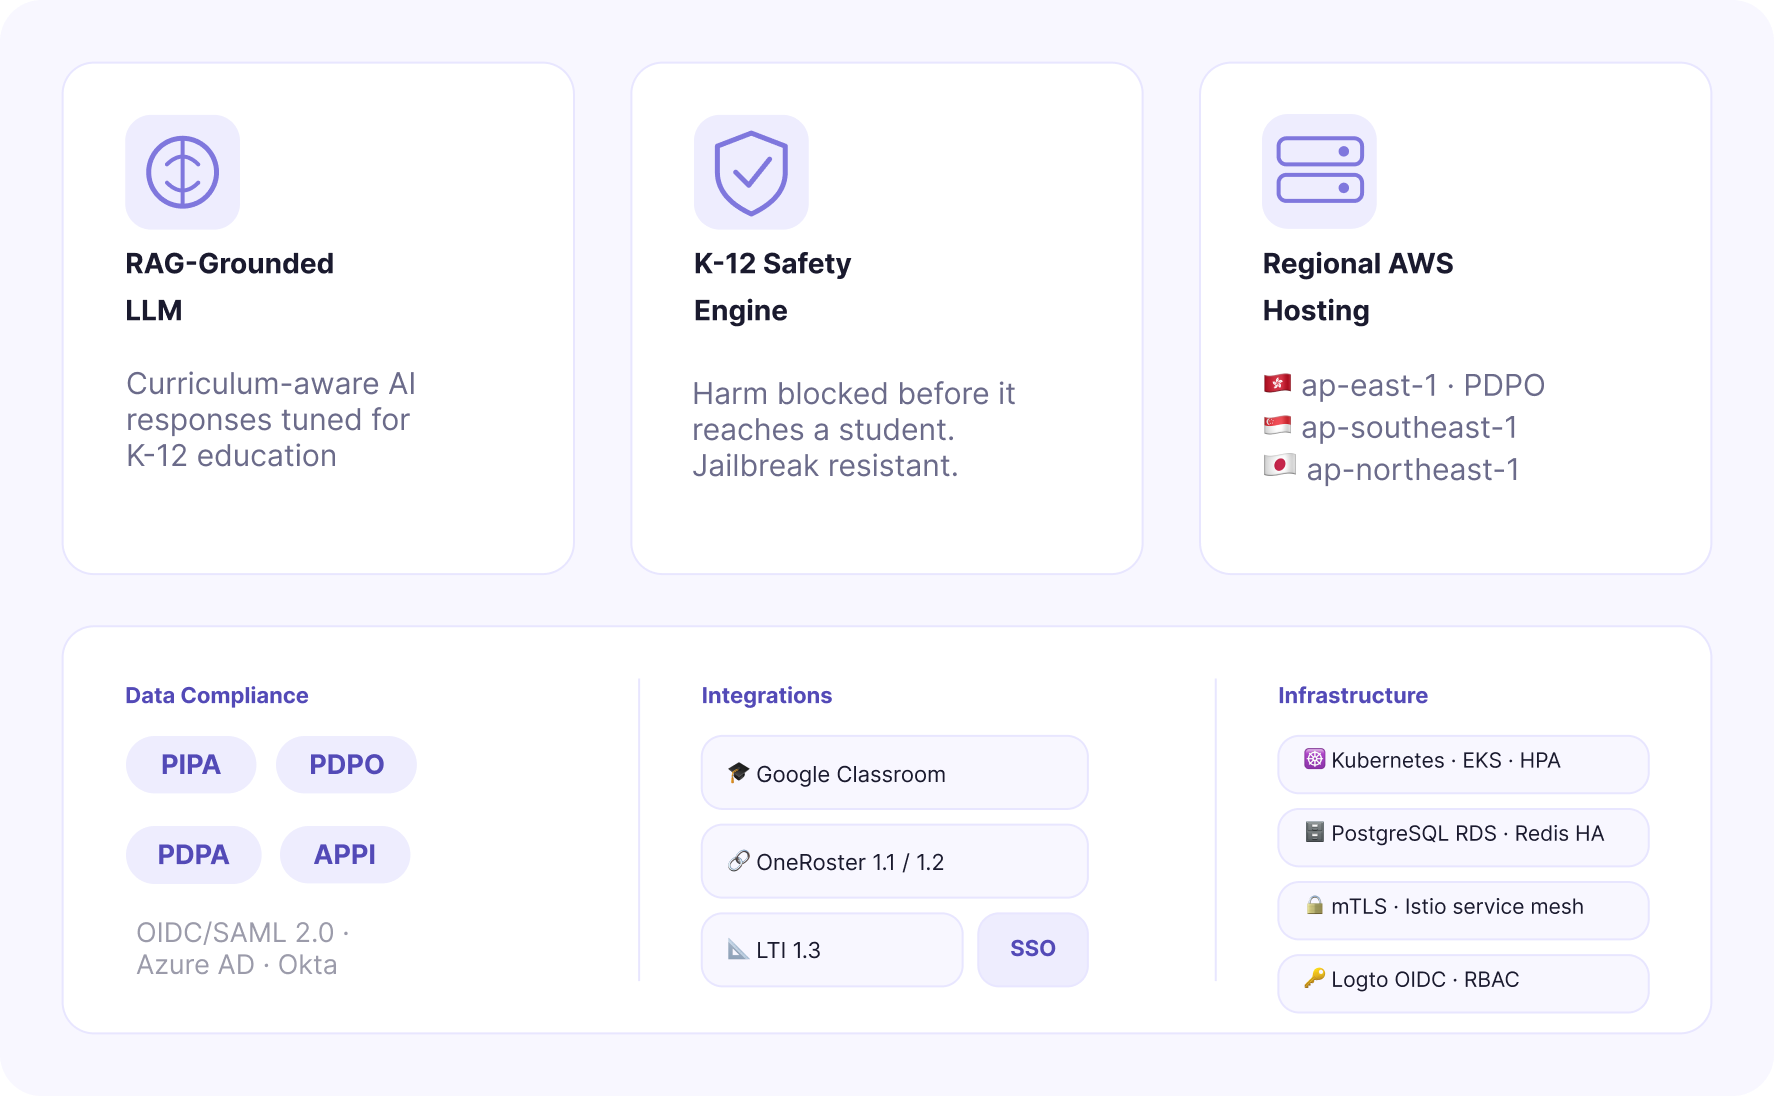
Task: Click the graduation cap icon for Google Classroom
Action: click(738, 773)
